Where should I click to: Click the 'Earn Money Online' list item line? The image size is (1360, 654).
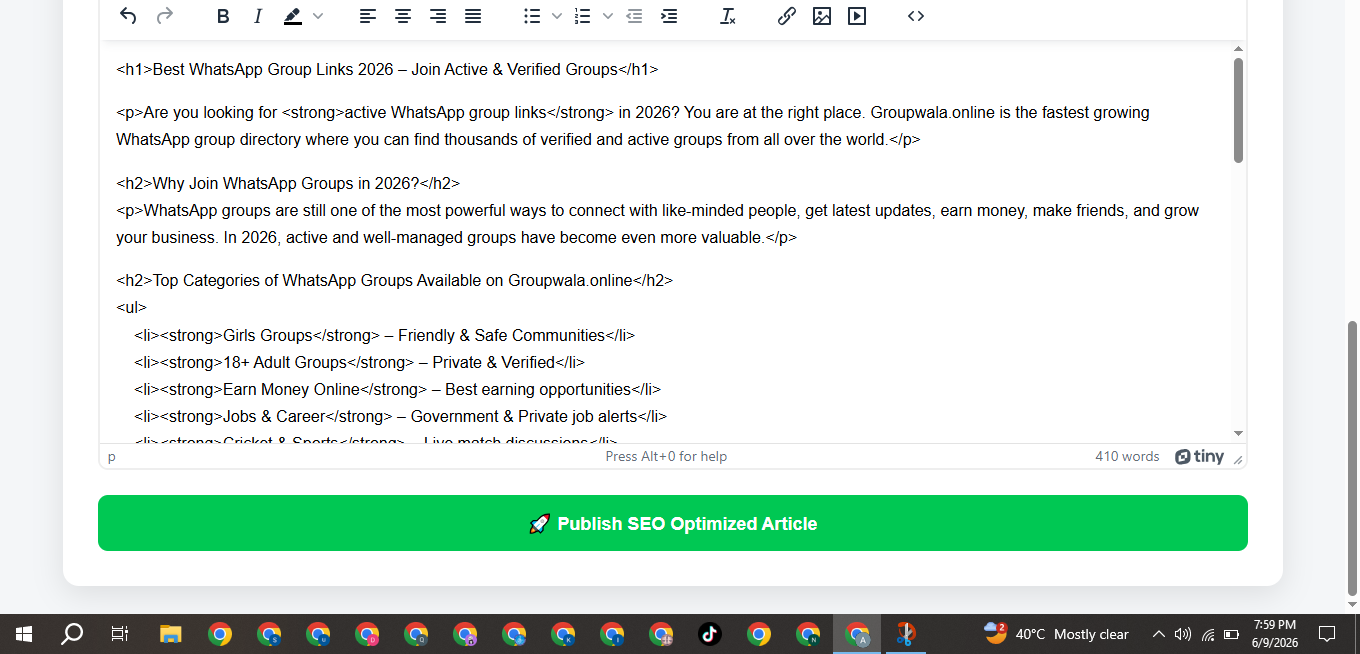click(398, 389)
